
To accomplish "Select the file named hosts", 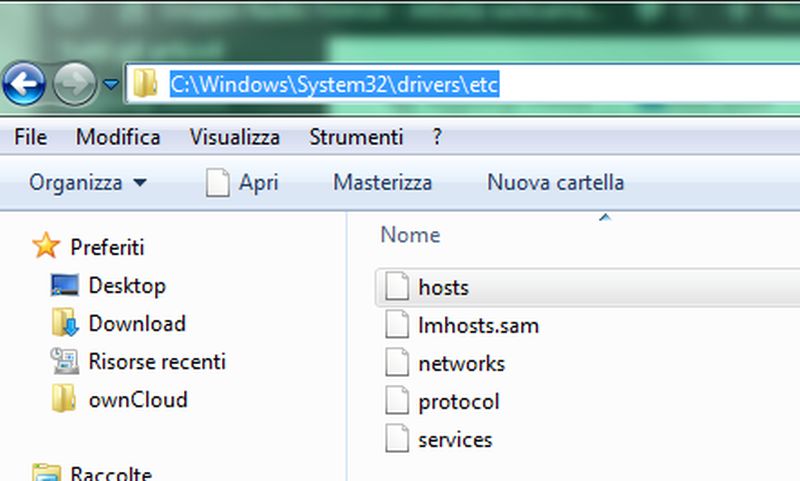I will tap(443, 288).
